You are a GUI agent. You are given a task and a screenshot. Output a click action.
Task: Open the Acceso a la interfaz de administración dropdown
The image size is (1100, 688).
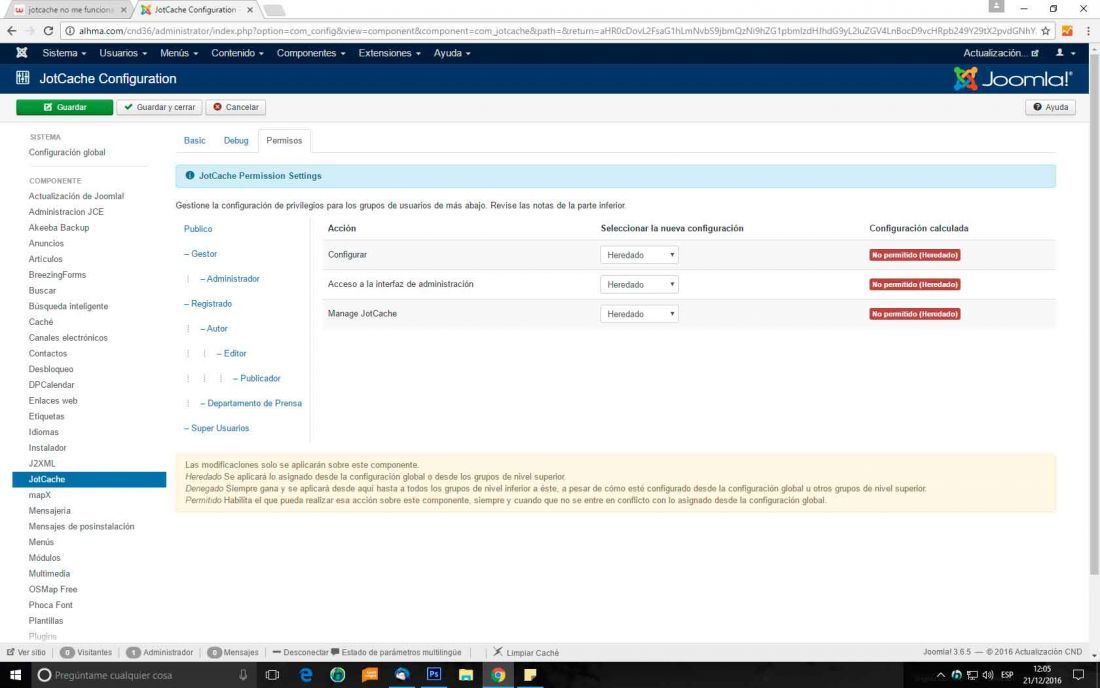639,284
